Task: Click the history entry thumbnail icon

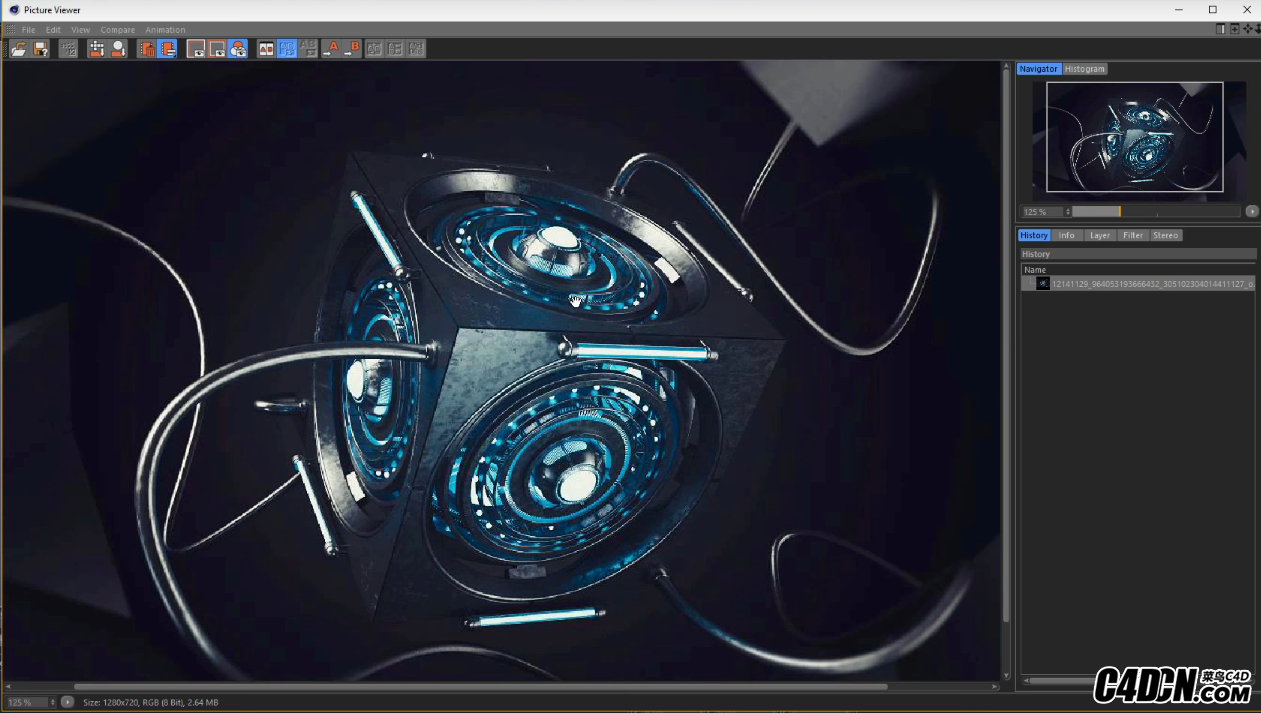Action: pos(1043,284)
